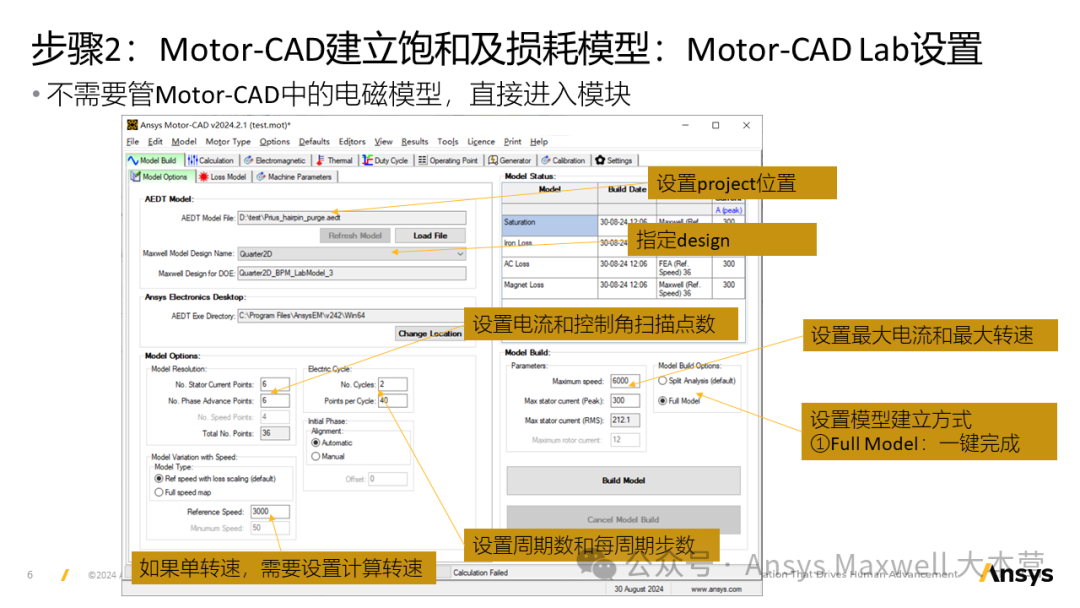
Task: Select Manual initial phase alignment
Action: (x=316, y=457)
